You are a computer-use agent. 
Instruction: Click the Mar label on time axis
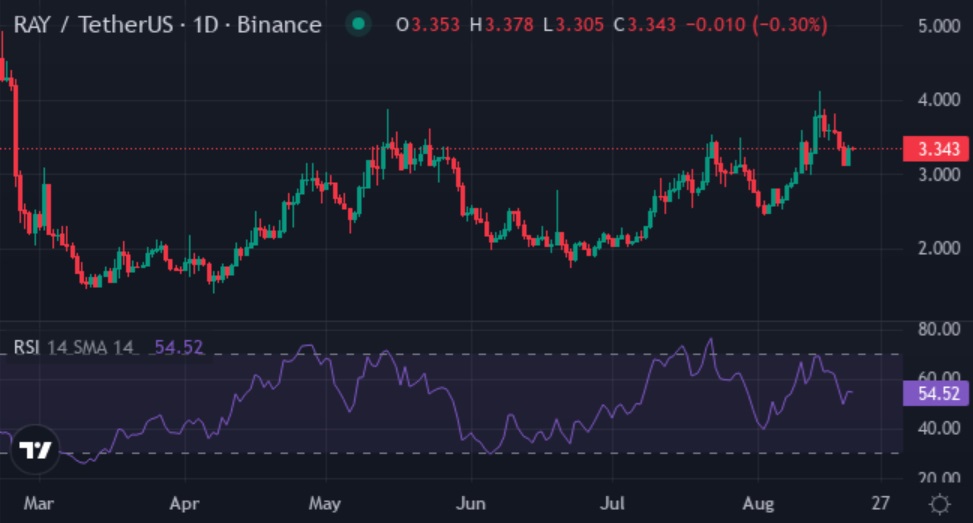(x=39, y=503)
